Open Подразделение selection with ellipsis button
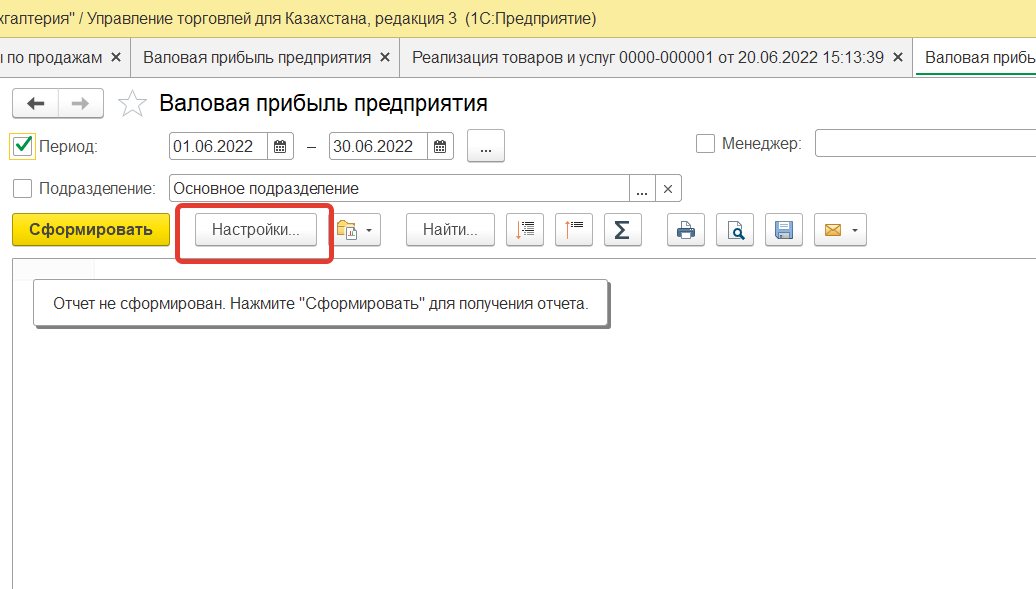Viewport: 1036px width, 589px height. coord(642,188)
